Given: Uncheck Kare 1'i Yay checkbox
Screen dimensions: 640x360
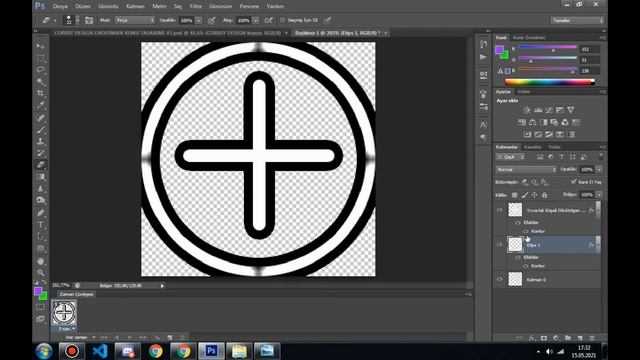Looking at the screenshot, I should [x=574, y=182].
